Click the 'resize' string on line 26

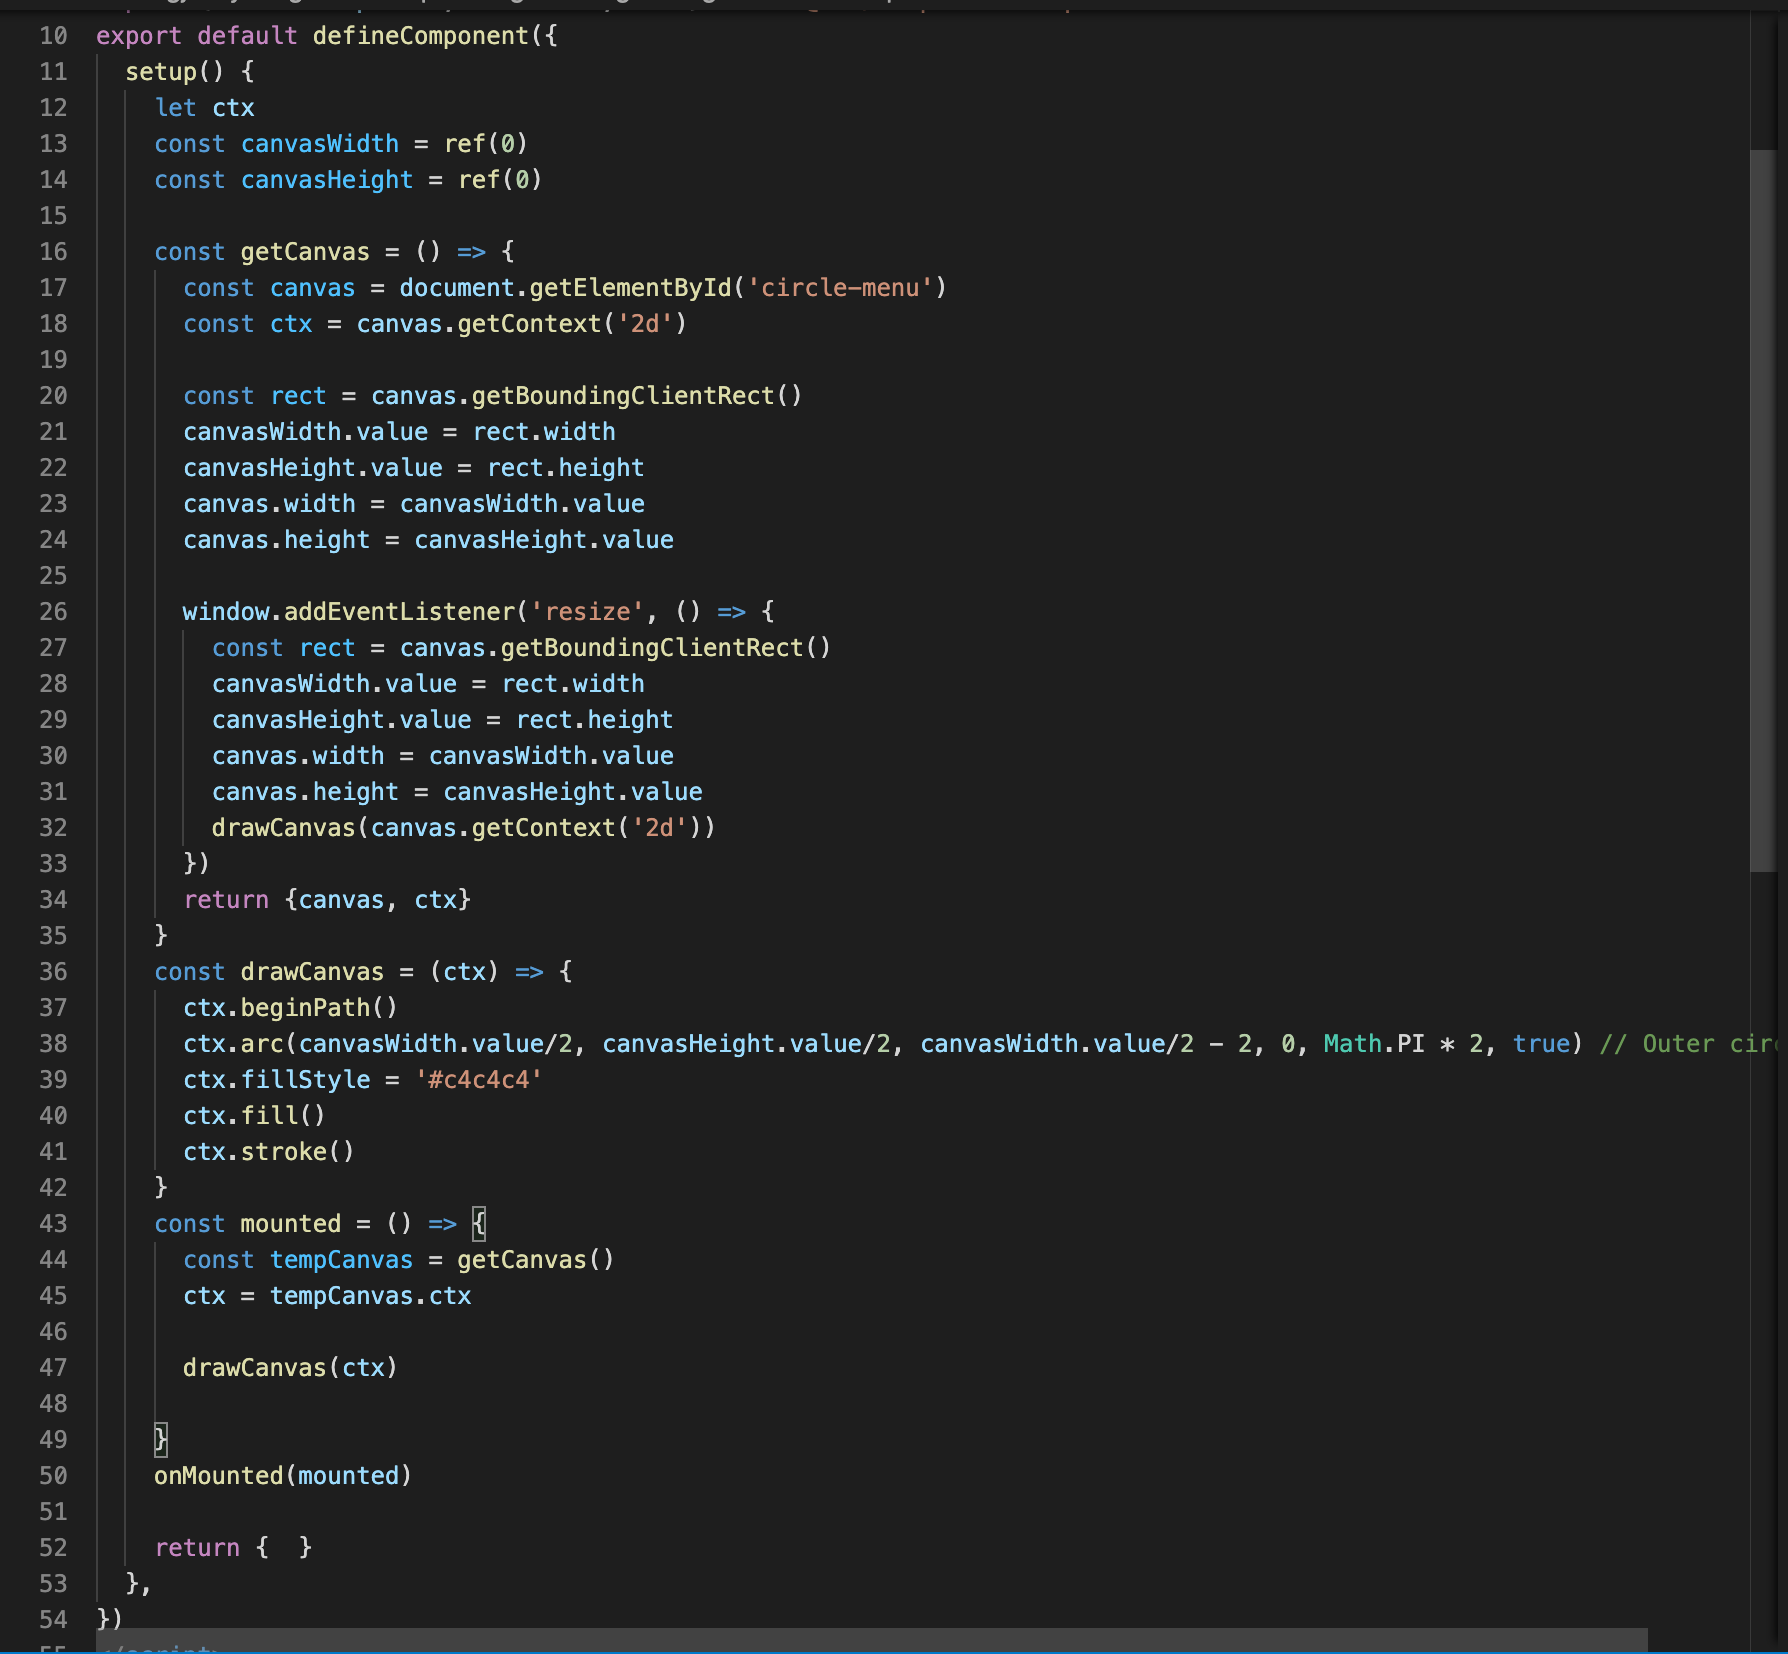pyautogui.click(x=587, y=612)
